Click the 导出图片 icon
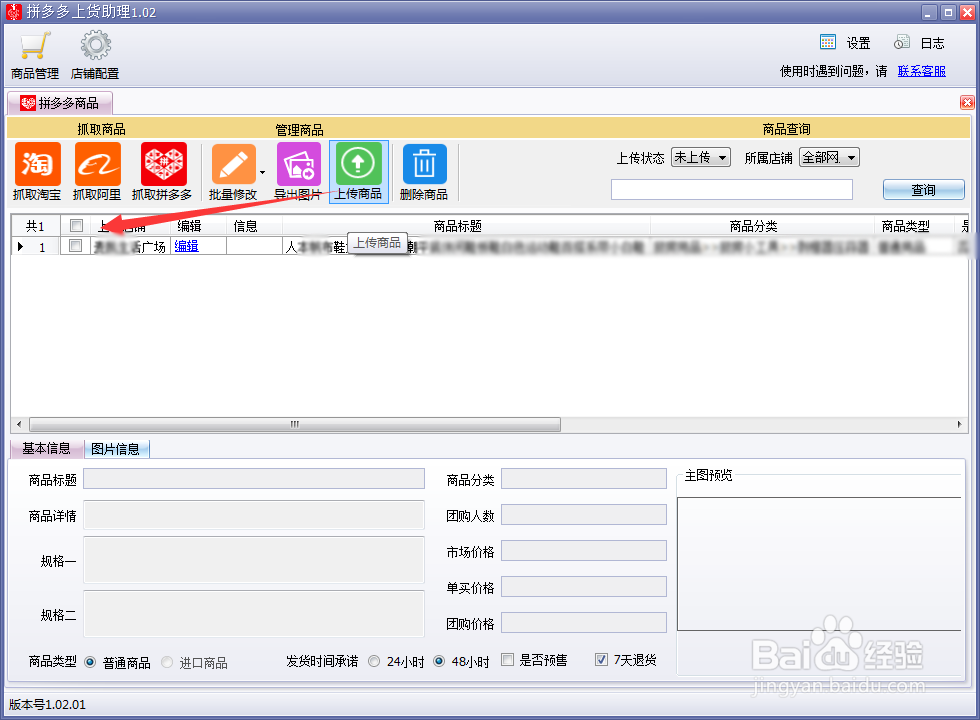 (299, 164)
